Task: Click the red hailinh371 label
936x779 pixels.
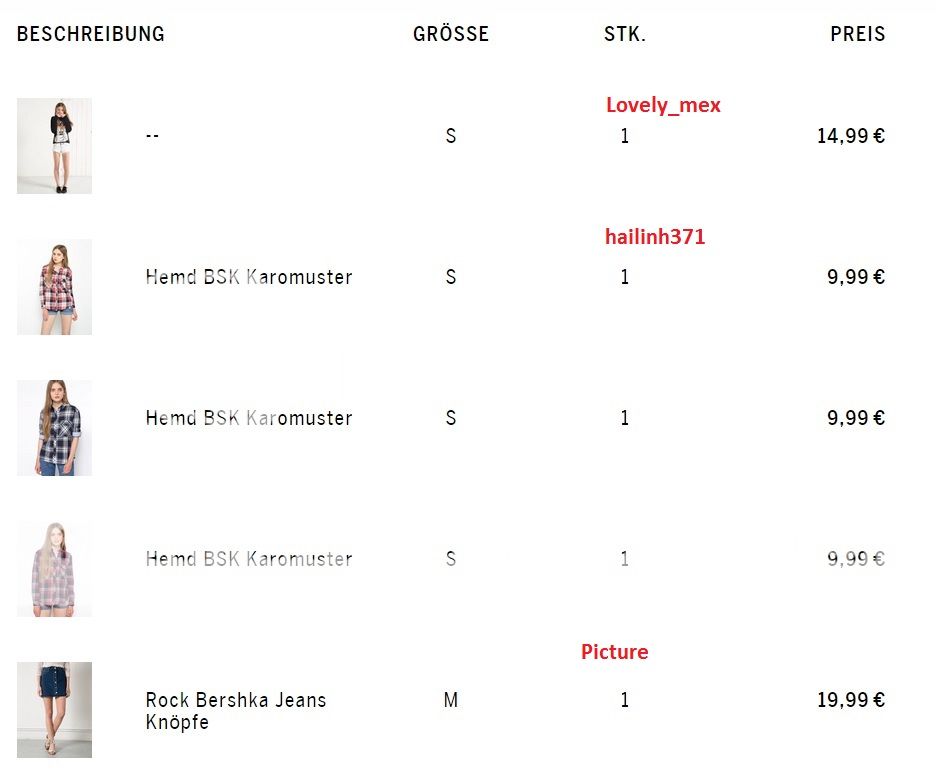Action: tap(655, 237)
